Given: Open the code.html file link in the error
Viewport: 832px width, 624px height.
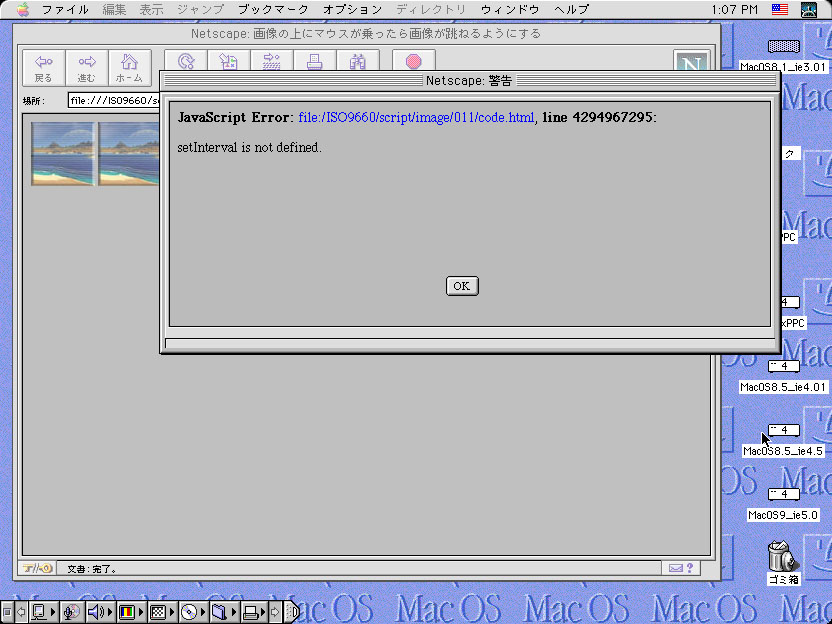Looking at the screenshot, I should 416,117.
